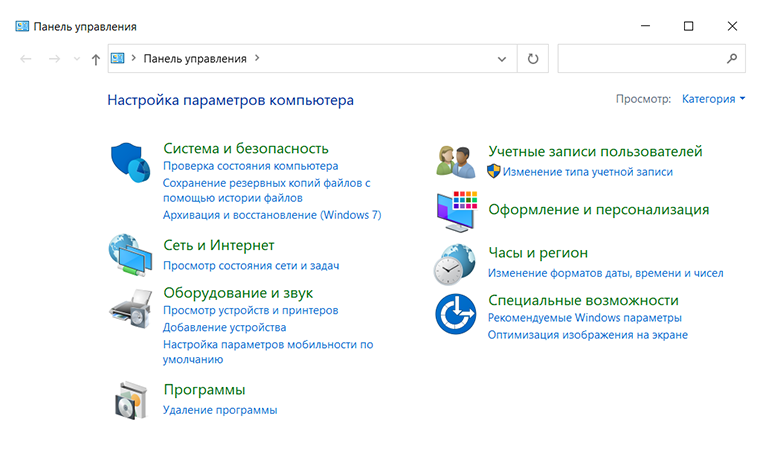The height and width of the screenshot is (451, 760).
Task: Select Панель управления breadcrumb item
Action: click(195, 59)
